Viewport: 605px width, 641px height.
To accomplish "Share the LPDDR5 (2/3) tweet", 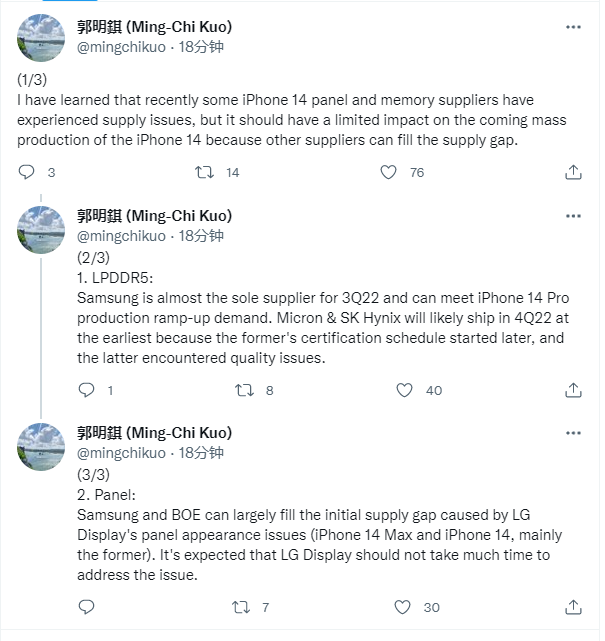I will coord(573,390).
